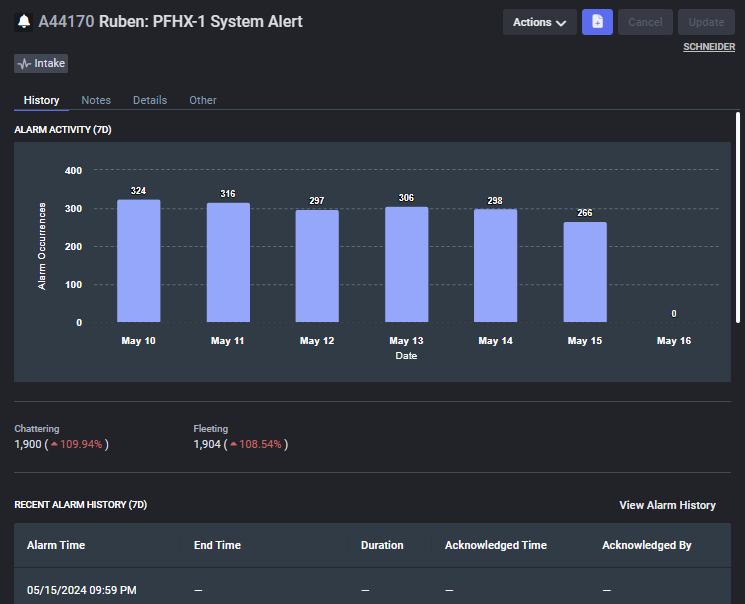The width and height of the screenshot is (745, 604).
Task: Sort by the Alarm Time column header
Action: point(56,545)
